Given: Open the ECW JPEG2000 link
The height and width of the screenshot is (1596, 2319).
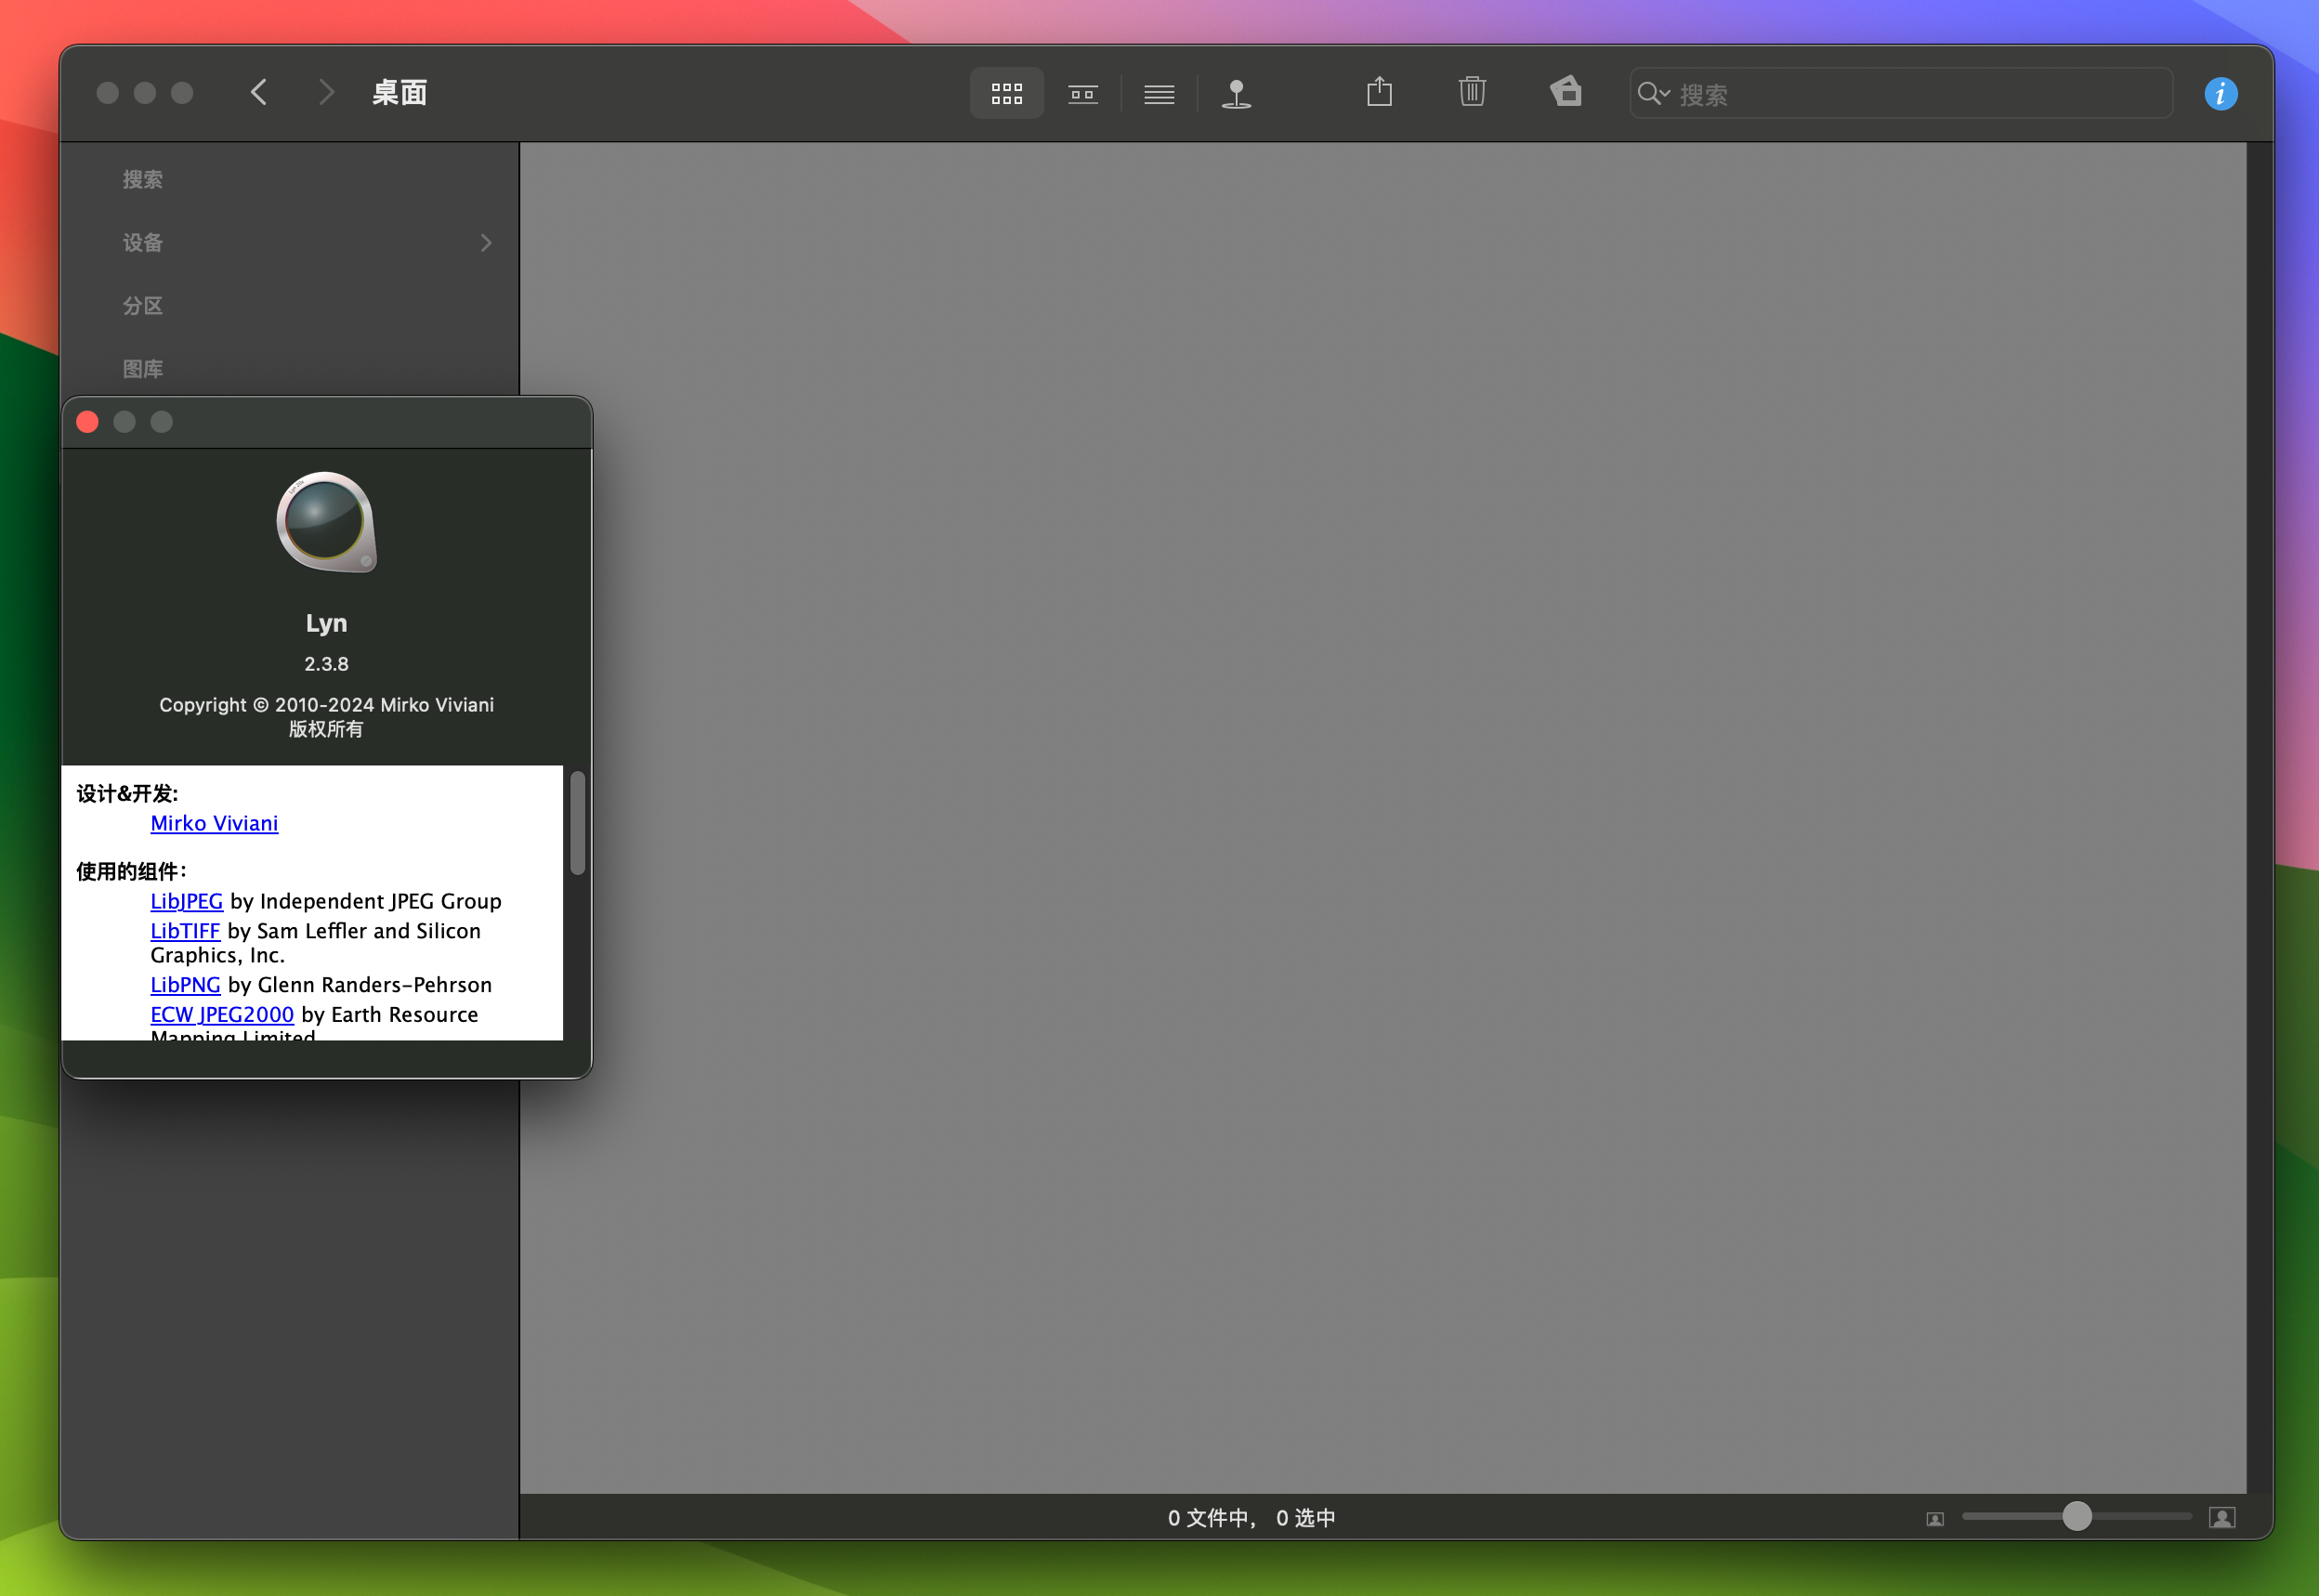Looking at the screenshot, I should pyautogui.click(x=222, y=1014).
